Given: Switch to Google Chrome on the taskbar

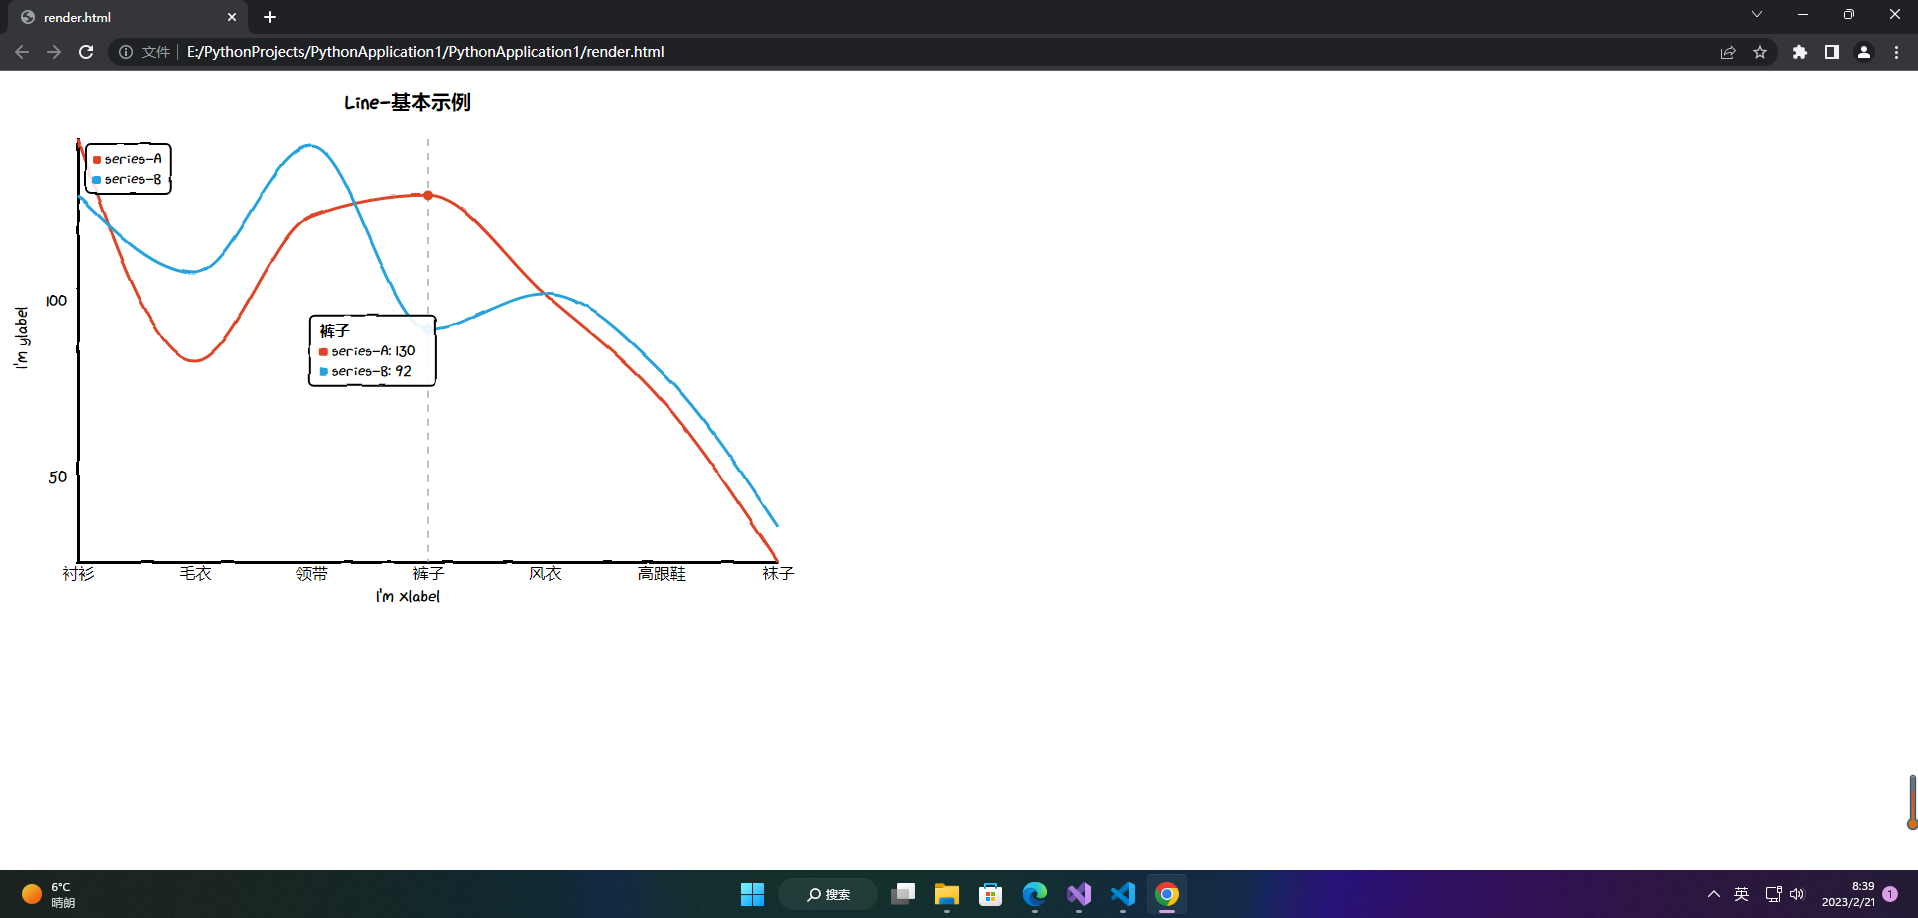Looking at the screenshot, I should click(x=1167, y=894).
